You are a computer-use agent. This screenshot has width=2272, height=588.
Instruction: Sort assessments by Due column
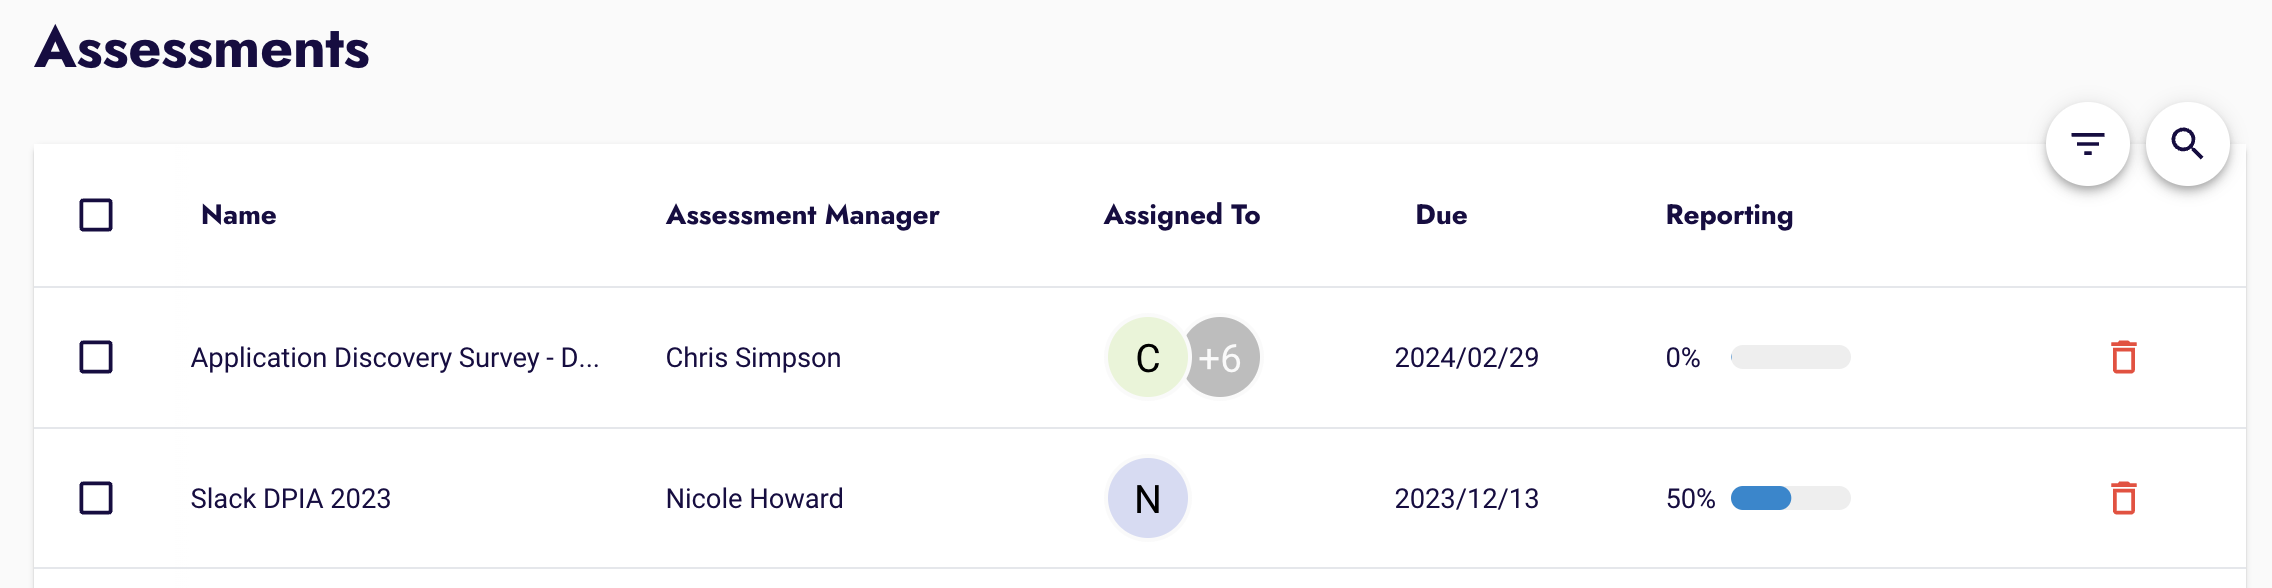point(1441,215)
